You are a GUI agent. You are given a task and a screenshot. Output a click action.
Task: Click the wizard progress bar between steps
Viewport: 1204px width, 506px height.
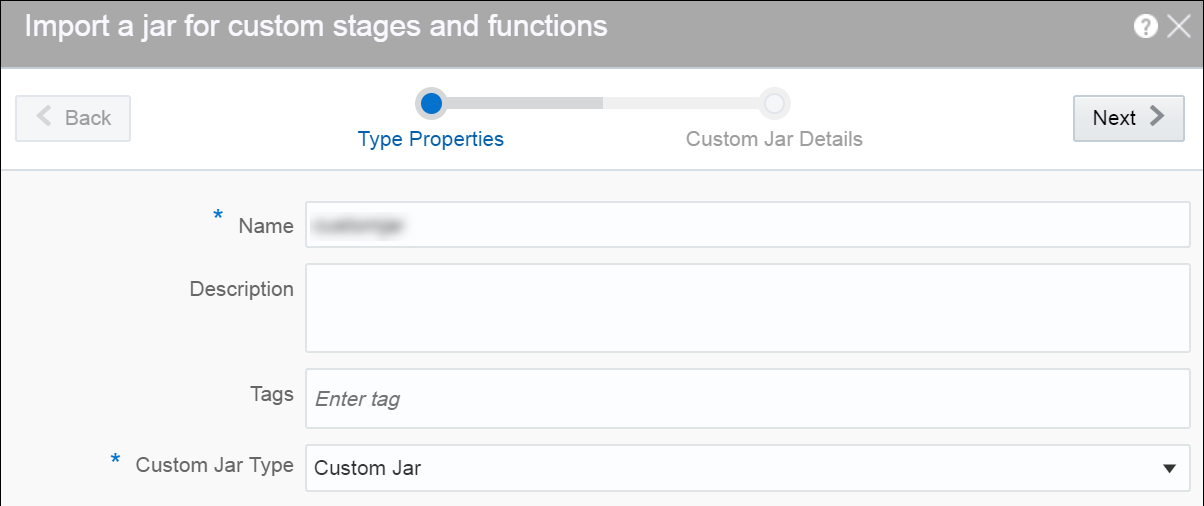coord(602,103)
